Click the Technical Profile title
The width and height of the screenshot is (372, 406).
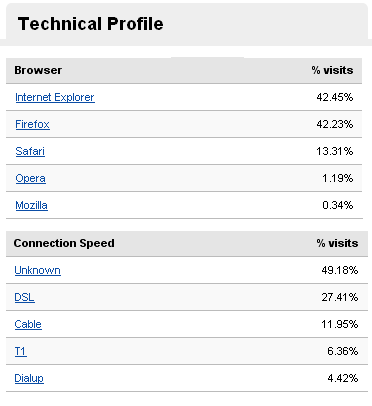[x=90, y=24]
